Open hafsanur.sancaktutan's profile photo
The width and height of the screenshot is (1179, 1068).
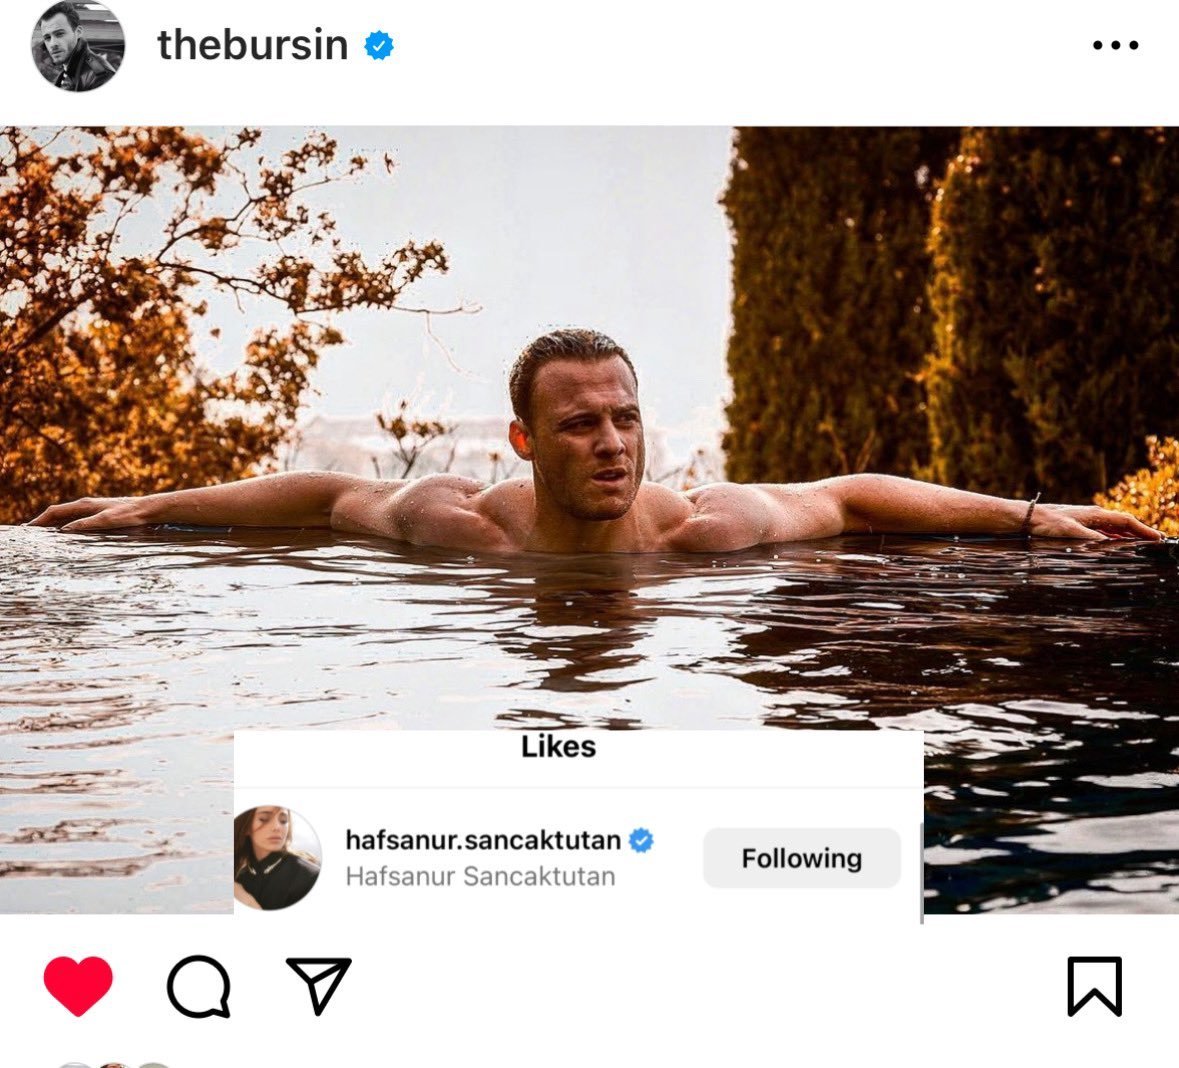[277, 857]
